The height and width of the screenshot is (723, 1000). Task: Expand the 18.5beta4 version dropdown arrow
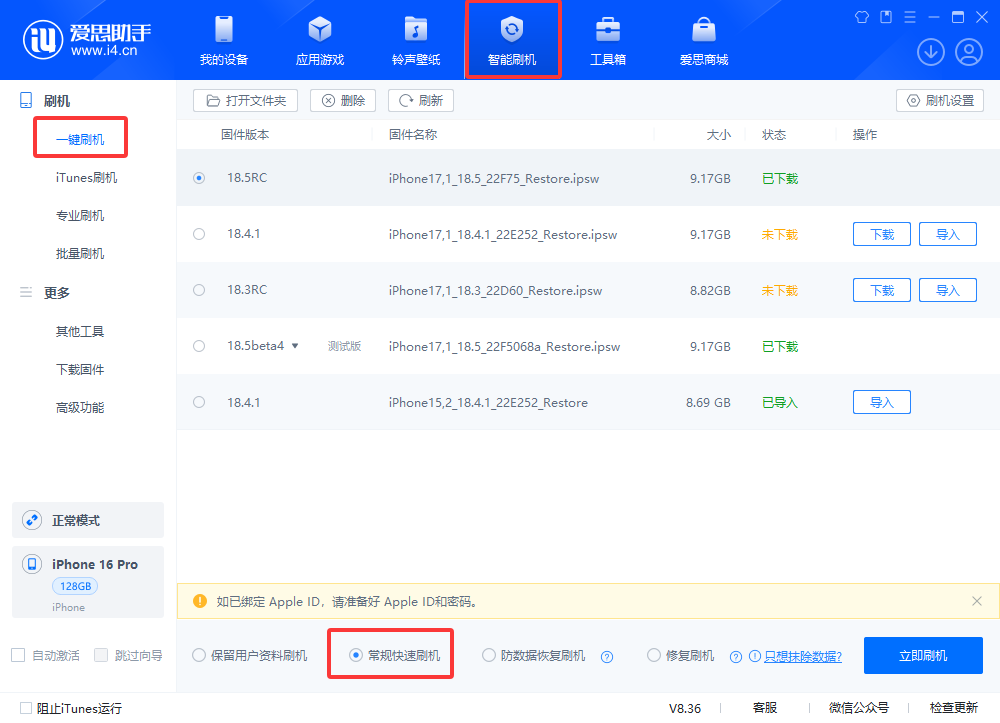coord(295,346)
